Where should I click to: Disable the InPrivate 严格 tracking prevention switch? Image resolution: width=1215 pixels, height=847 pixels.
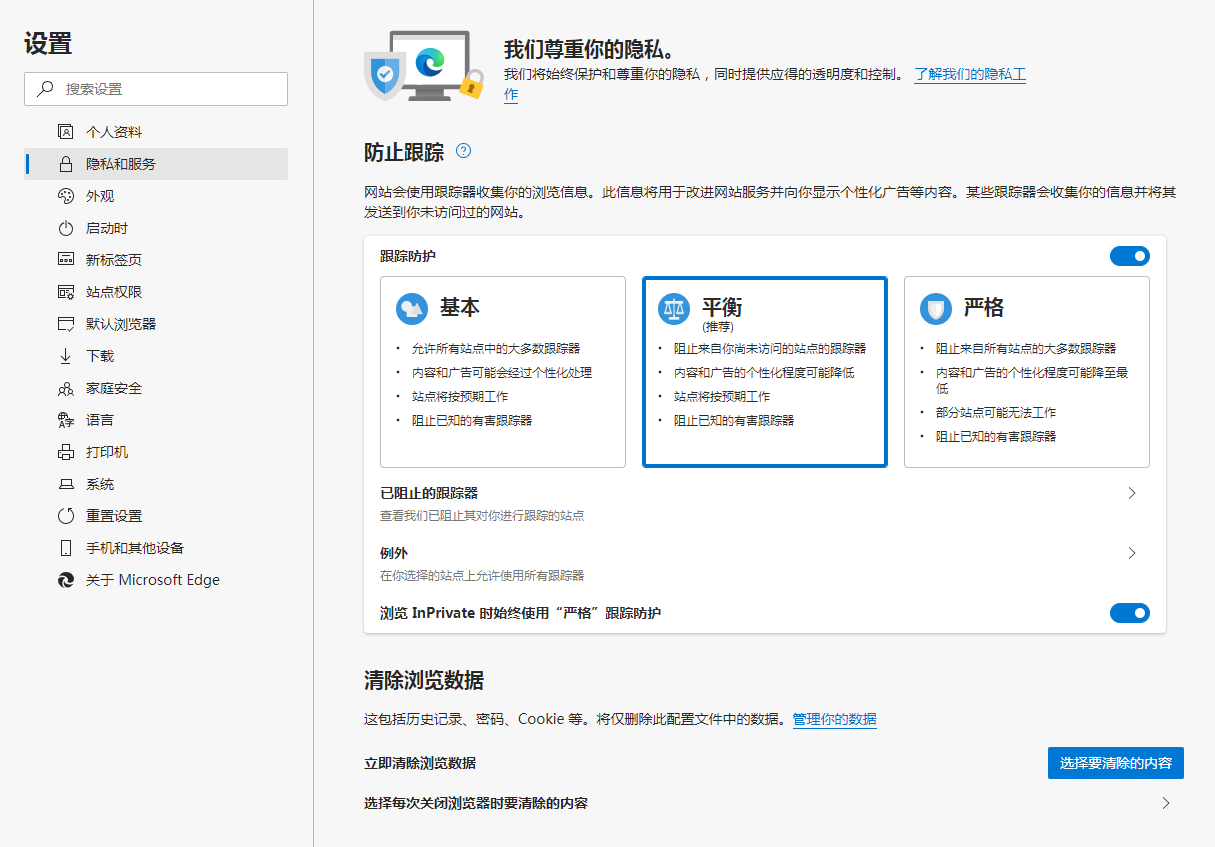[1129, 613]
